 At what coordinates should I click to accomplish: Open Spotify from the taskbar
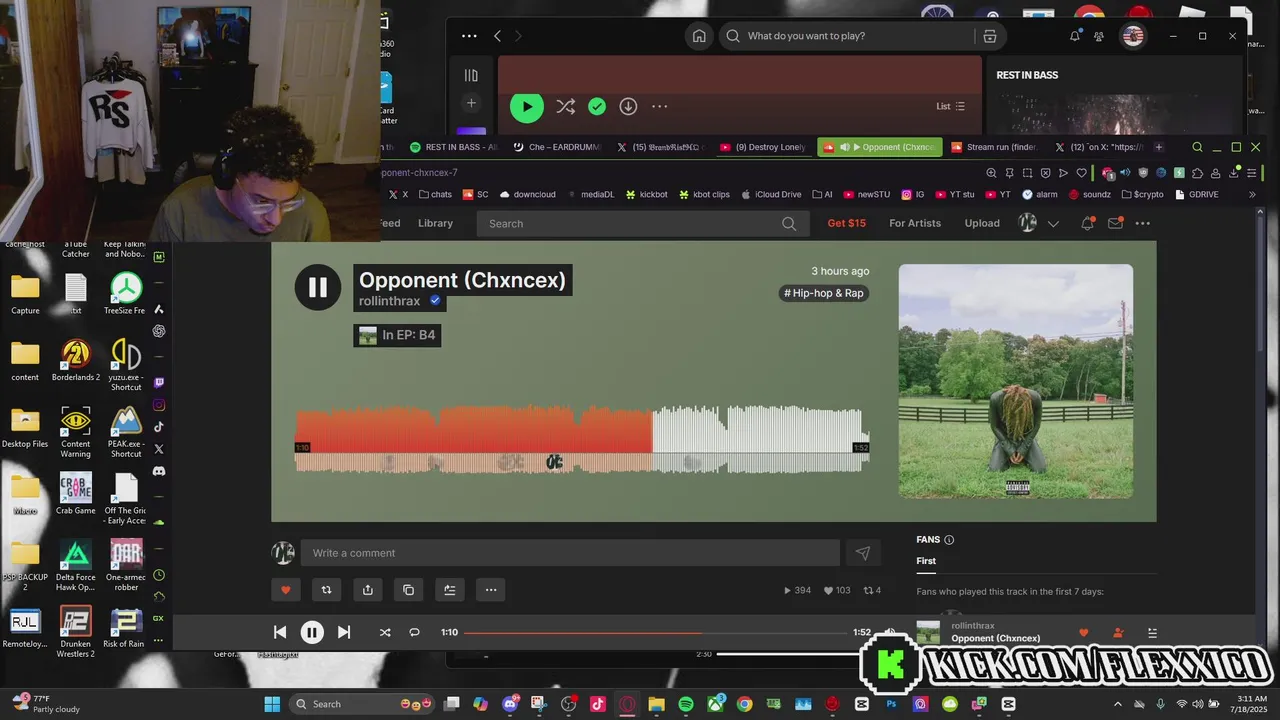[686, 704]
